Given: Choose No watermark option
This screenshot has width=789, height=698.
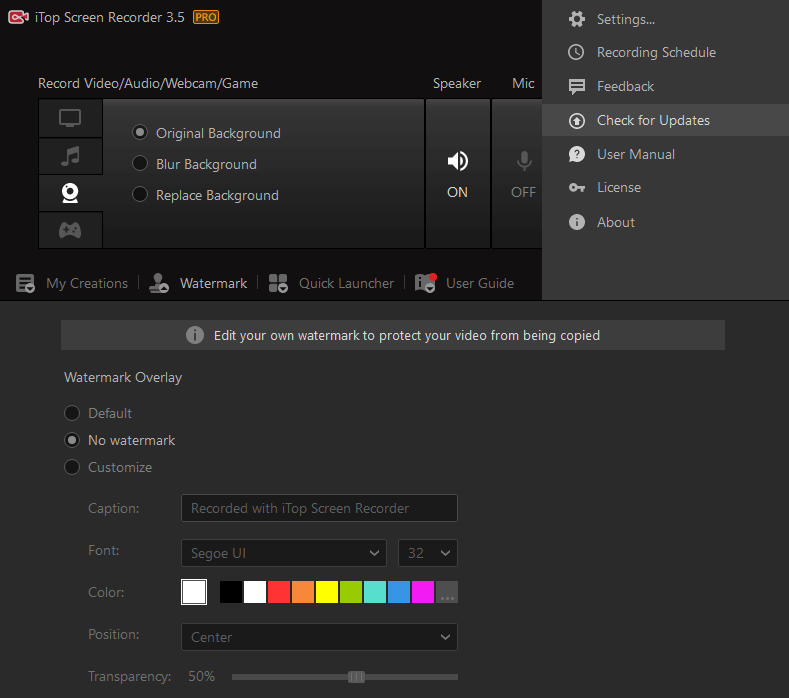Looking at the screenshot, I should pos(120,440).
